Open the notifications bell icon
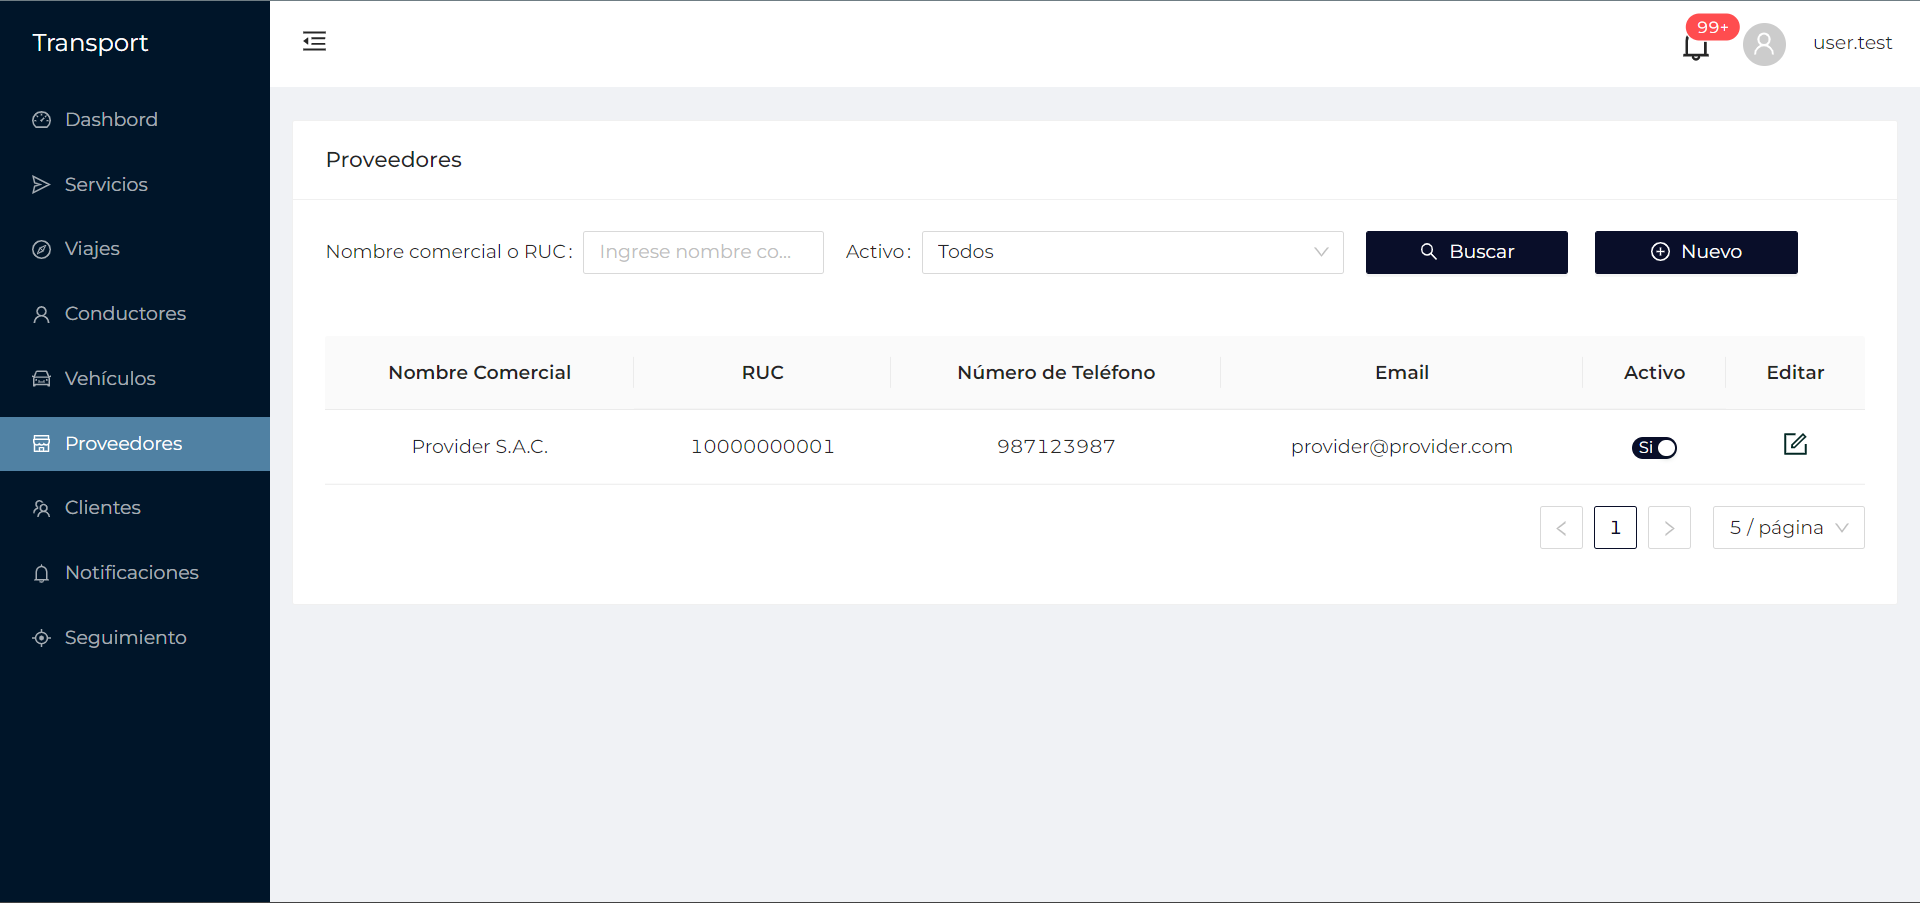The width and height of the screenshot is (1920, 903). pos(1695,47)
